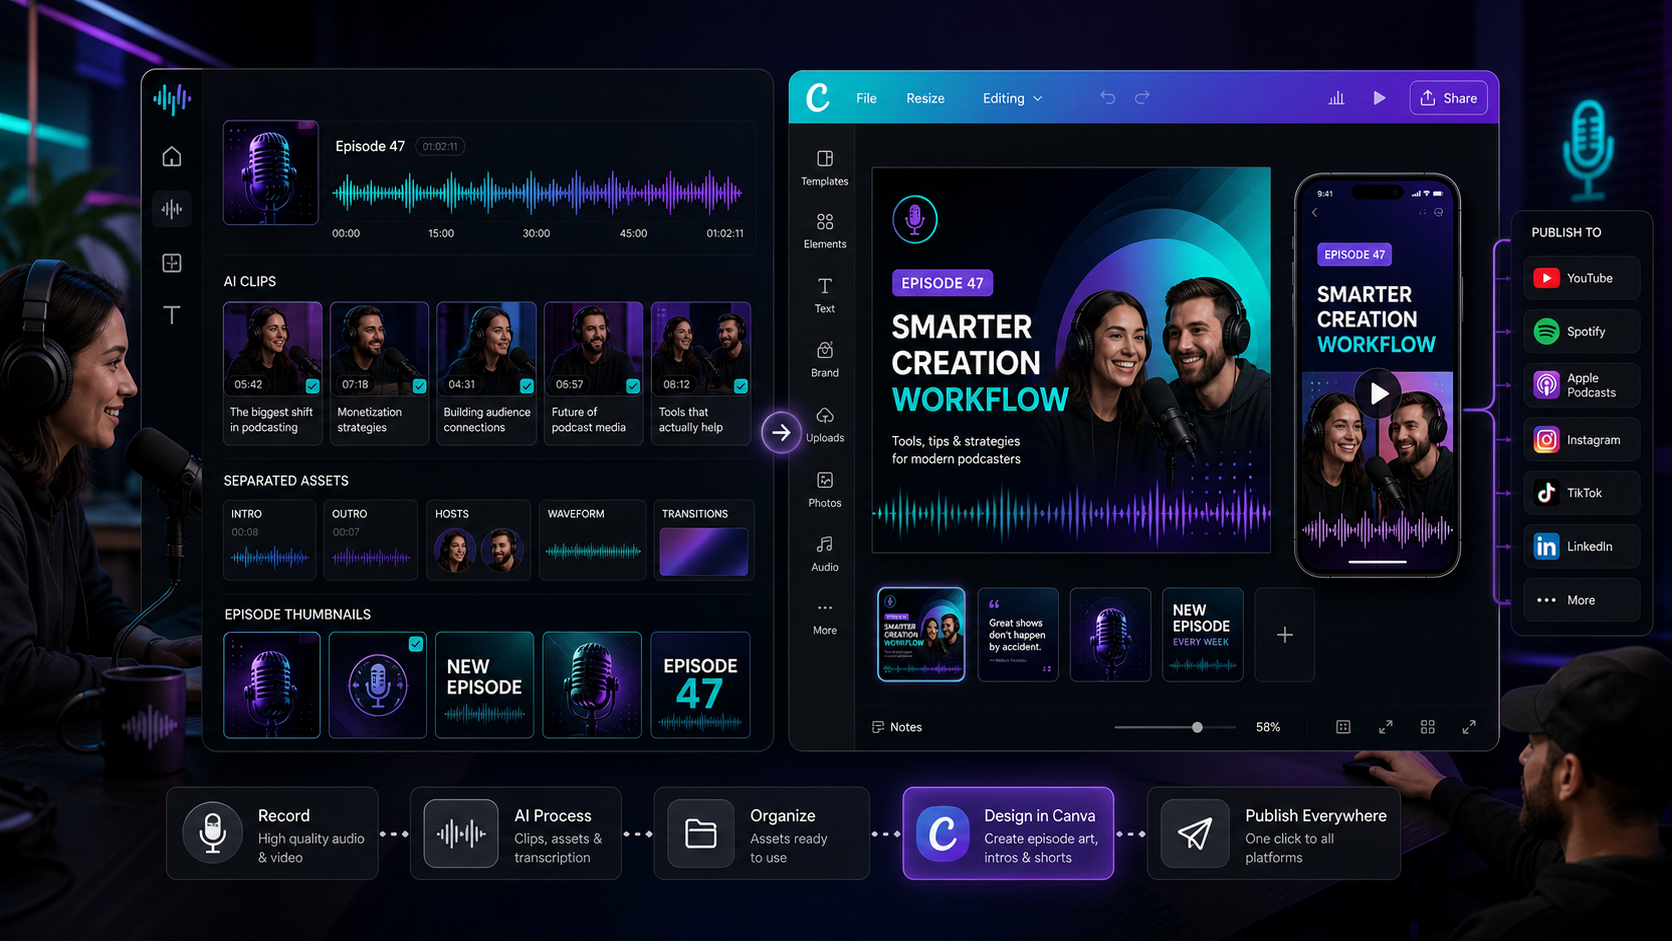Select the 'NEW EPISODE EVERY WEEK' page thumbnail
The width and height of the screenshot is (1672, 941).
[x=1203, y=635]
